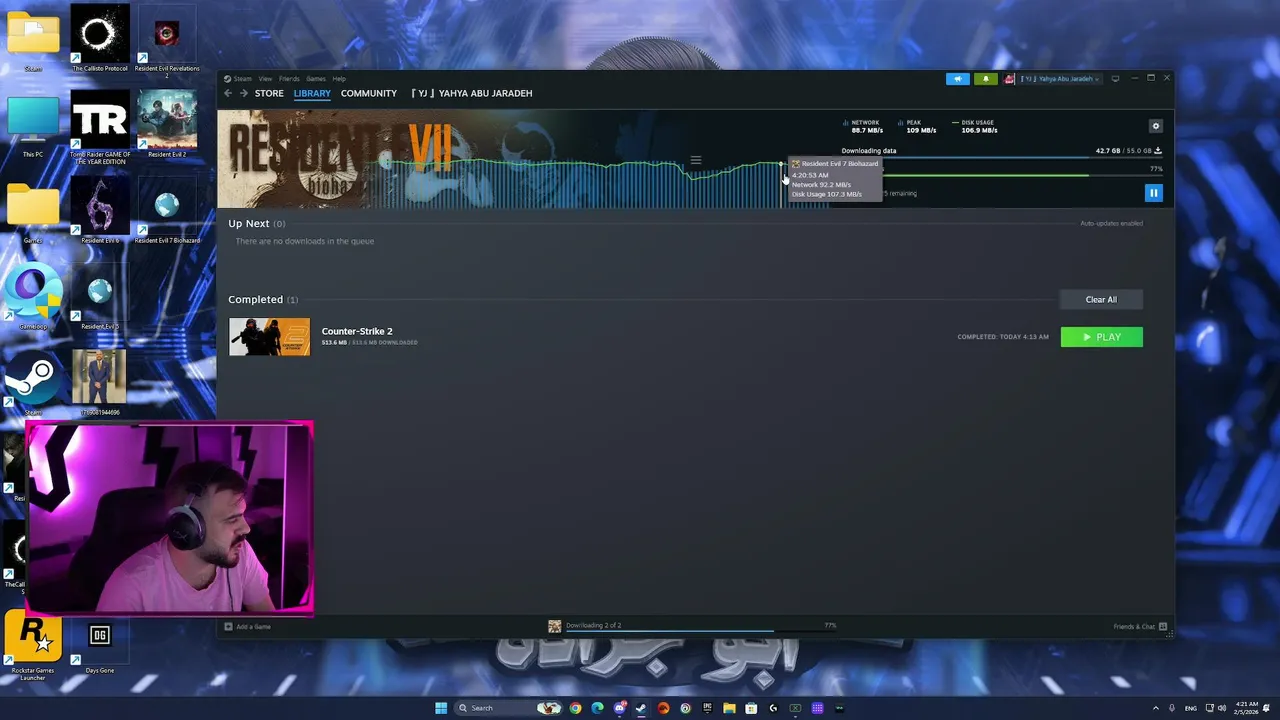Go forward with Steam's right arrow

(243, 93)
